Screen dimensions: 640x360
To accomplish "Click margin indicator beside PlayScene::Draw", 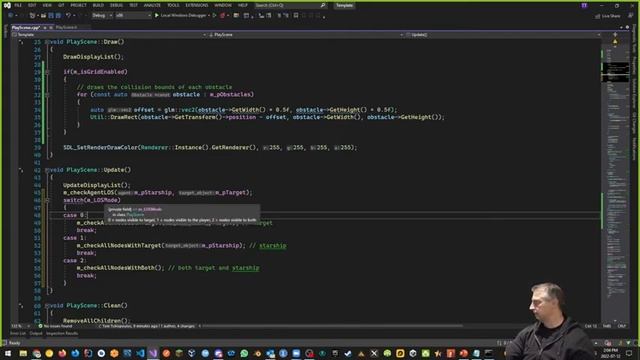I will (21, 42).
